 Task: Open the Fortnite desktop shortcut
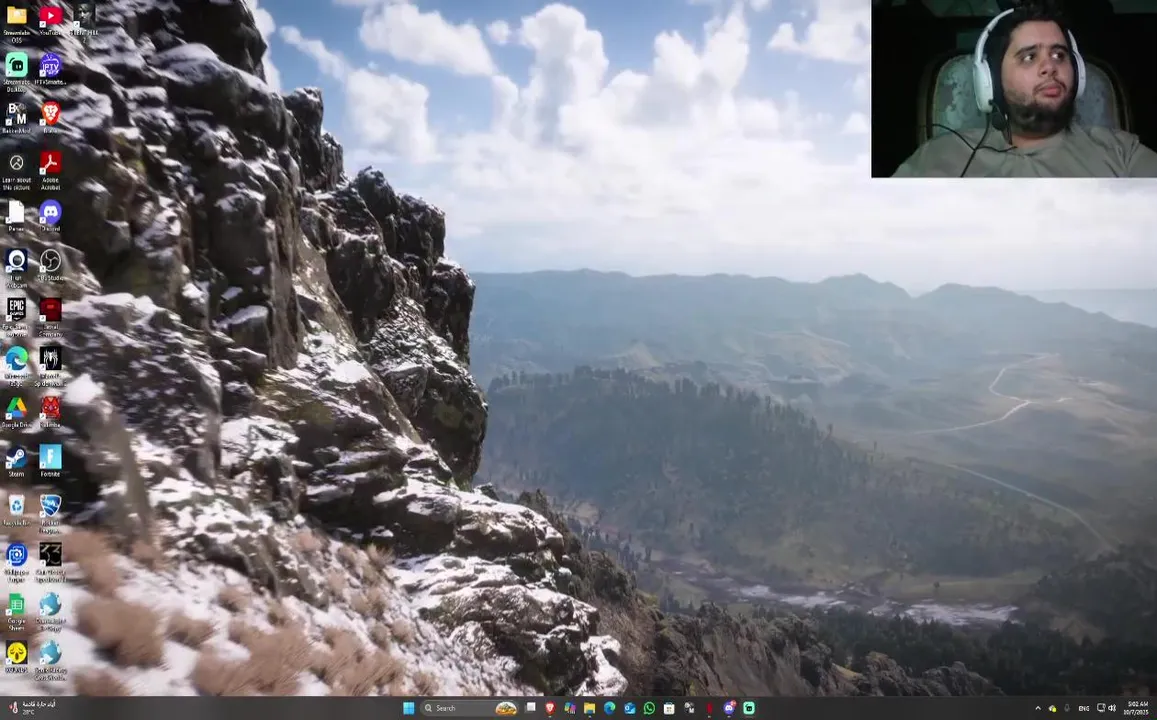click(50, 460)
